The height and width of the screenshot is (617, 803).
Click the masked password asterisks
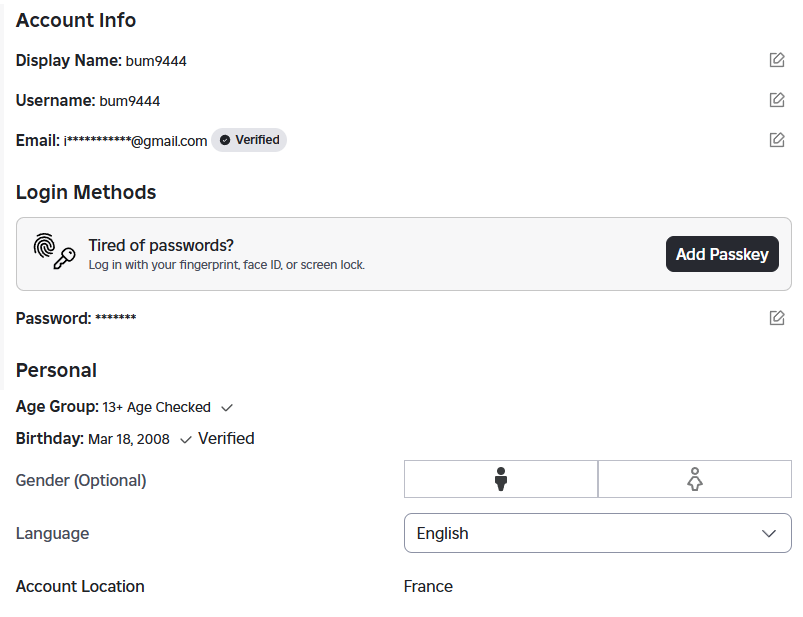115,319
